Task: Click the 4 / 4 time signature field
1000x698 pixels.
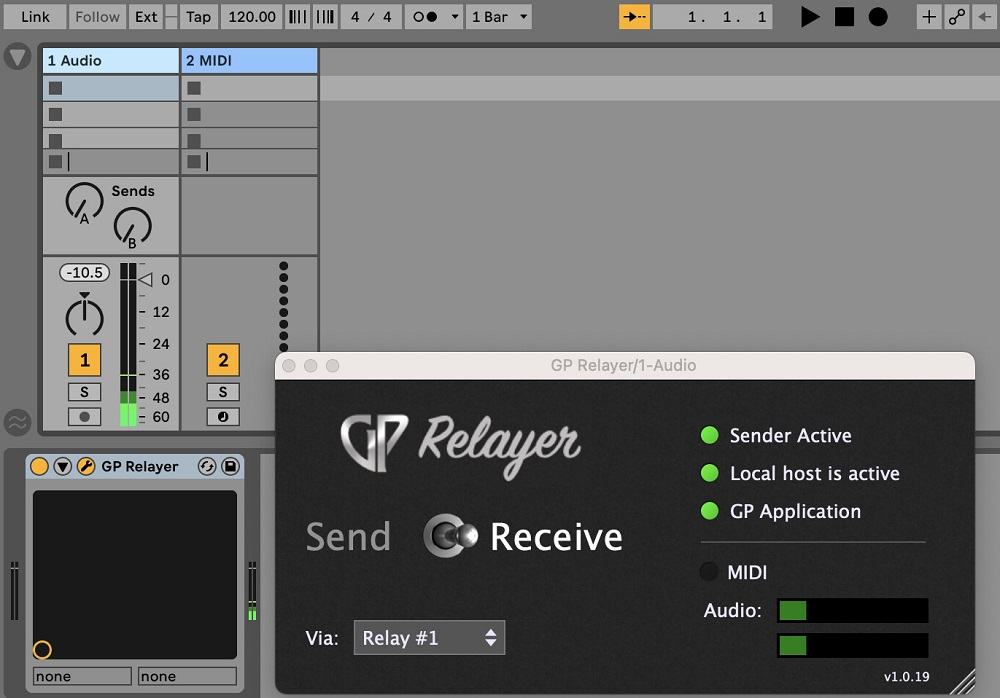Action: [371, 17]
